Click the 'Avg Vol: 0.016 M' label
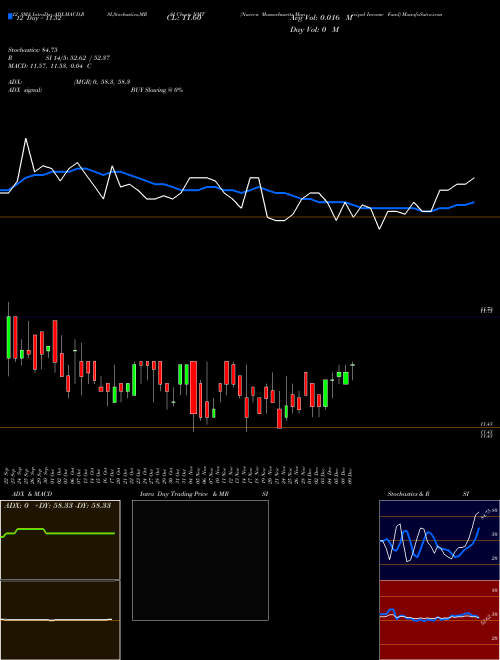 tap(321, 18)
